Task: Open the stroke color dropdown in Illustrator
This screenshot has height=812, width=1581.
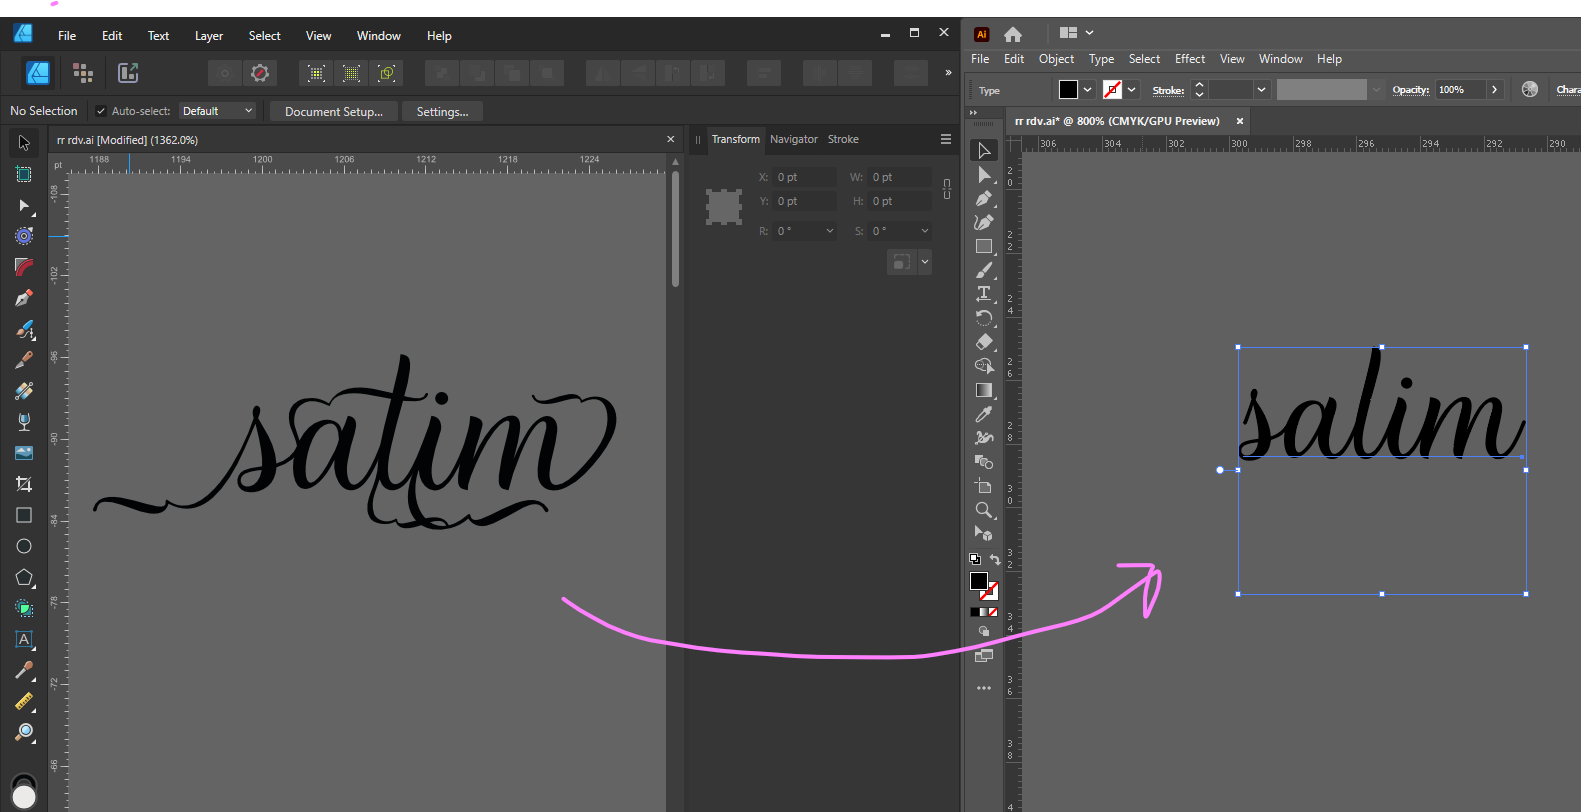Action: coord(1132,90)
